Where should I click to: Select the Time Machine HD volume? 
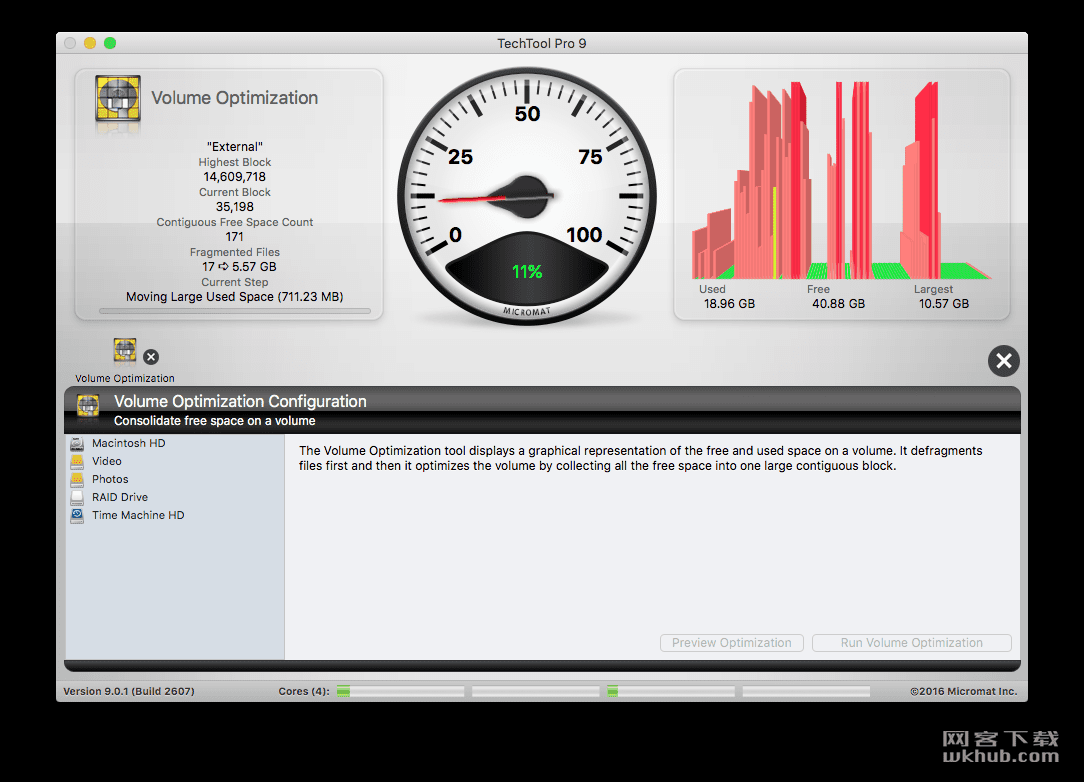175,515
